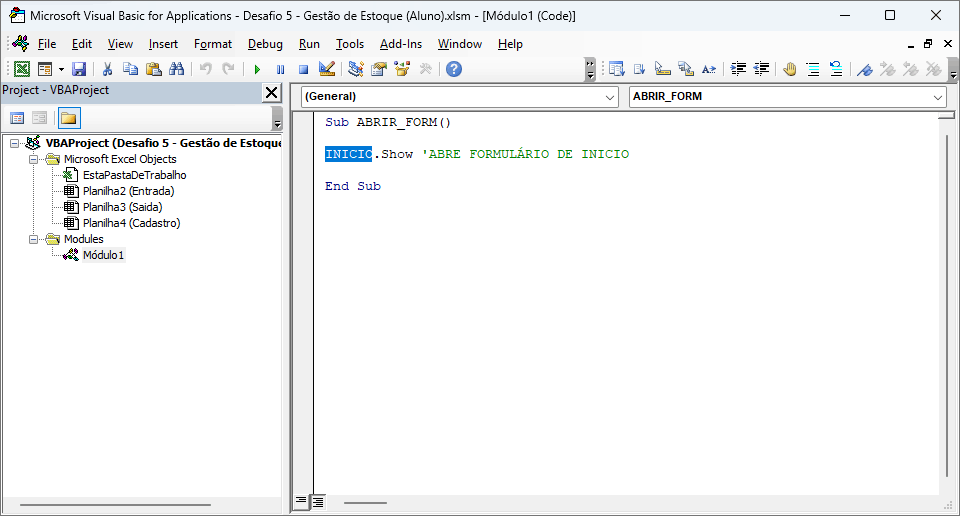Switch to Full Module View
The height and width of the screenshot is (516, 960).
tap(318, 502)
